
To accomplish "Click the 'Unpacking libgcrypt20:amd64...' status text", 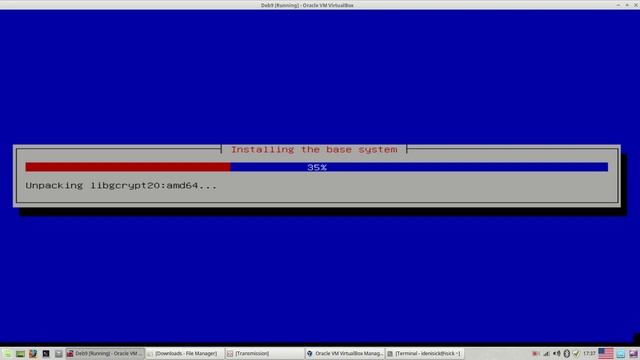I will tap(121, 186).
